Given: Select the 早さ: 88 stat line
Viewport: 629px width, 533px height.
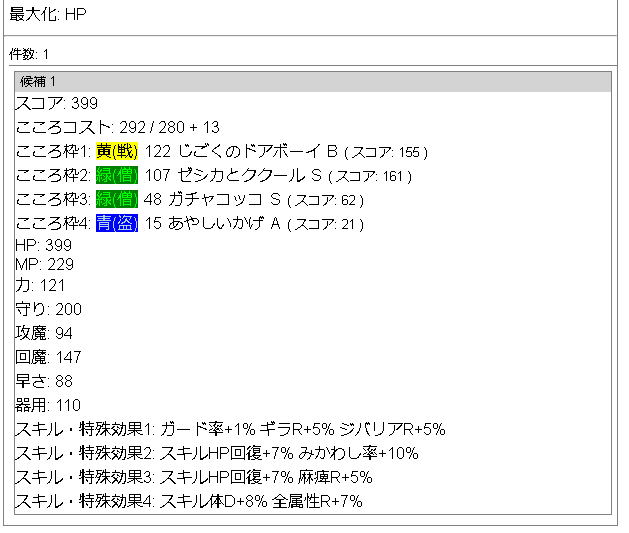Looking at the screenshot, I should [x=44, y=381].
